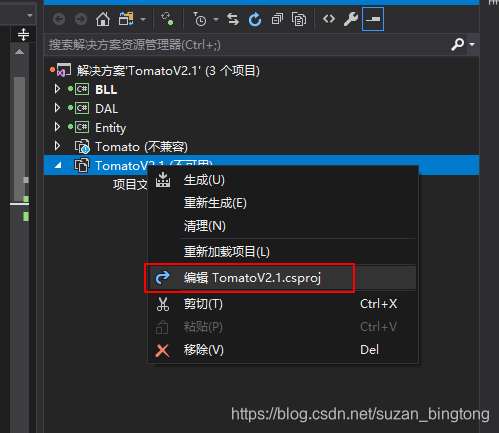
Task: Open the history clock dropdown arrow
Action: click(x=216, y=19)
